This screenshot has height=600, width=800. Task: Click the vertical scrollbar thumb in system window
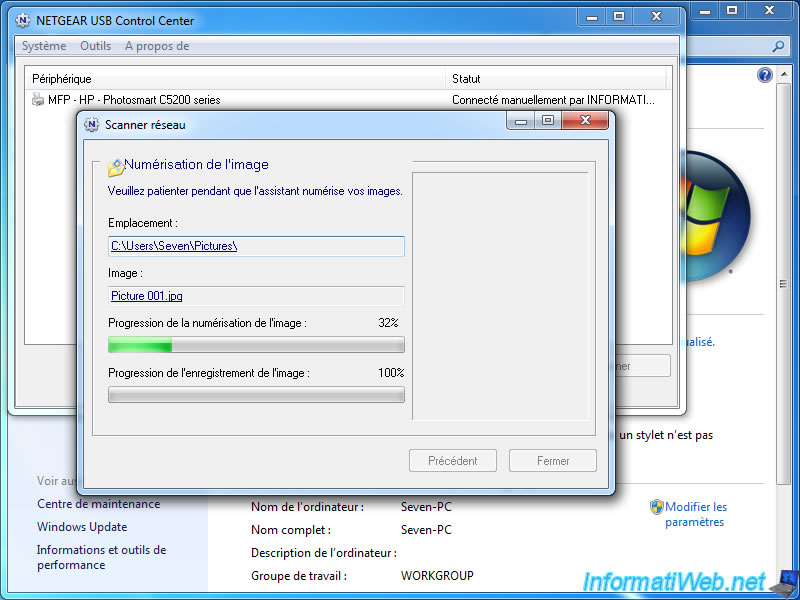pyautogui.click(x=783, y=284)
